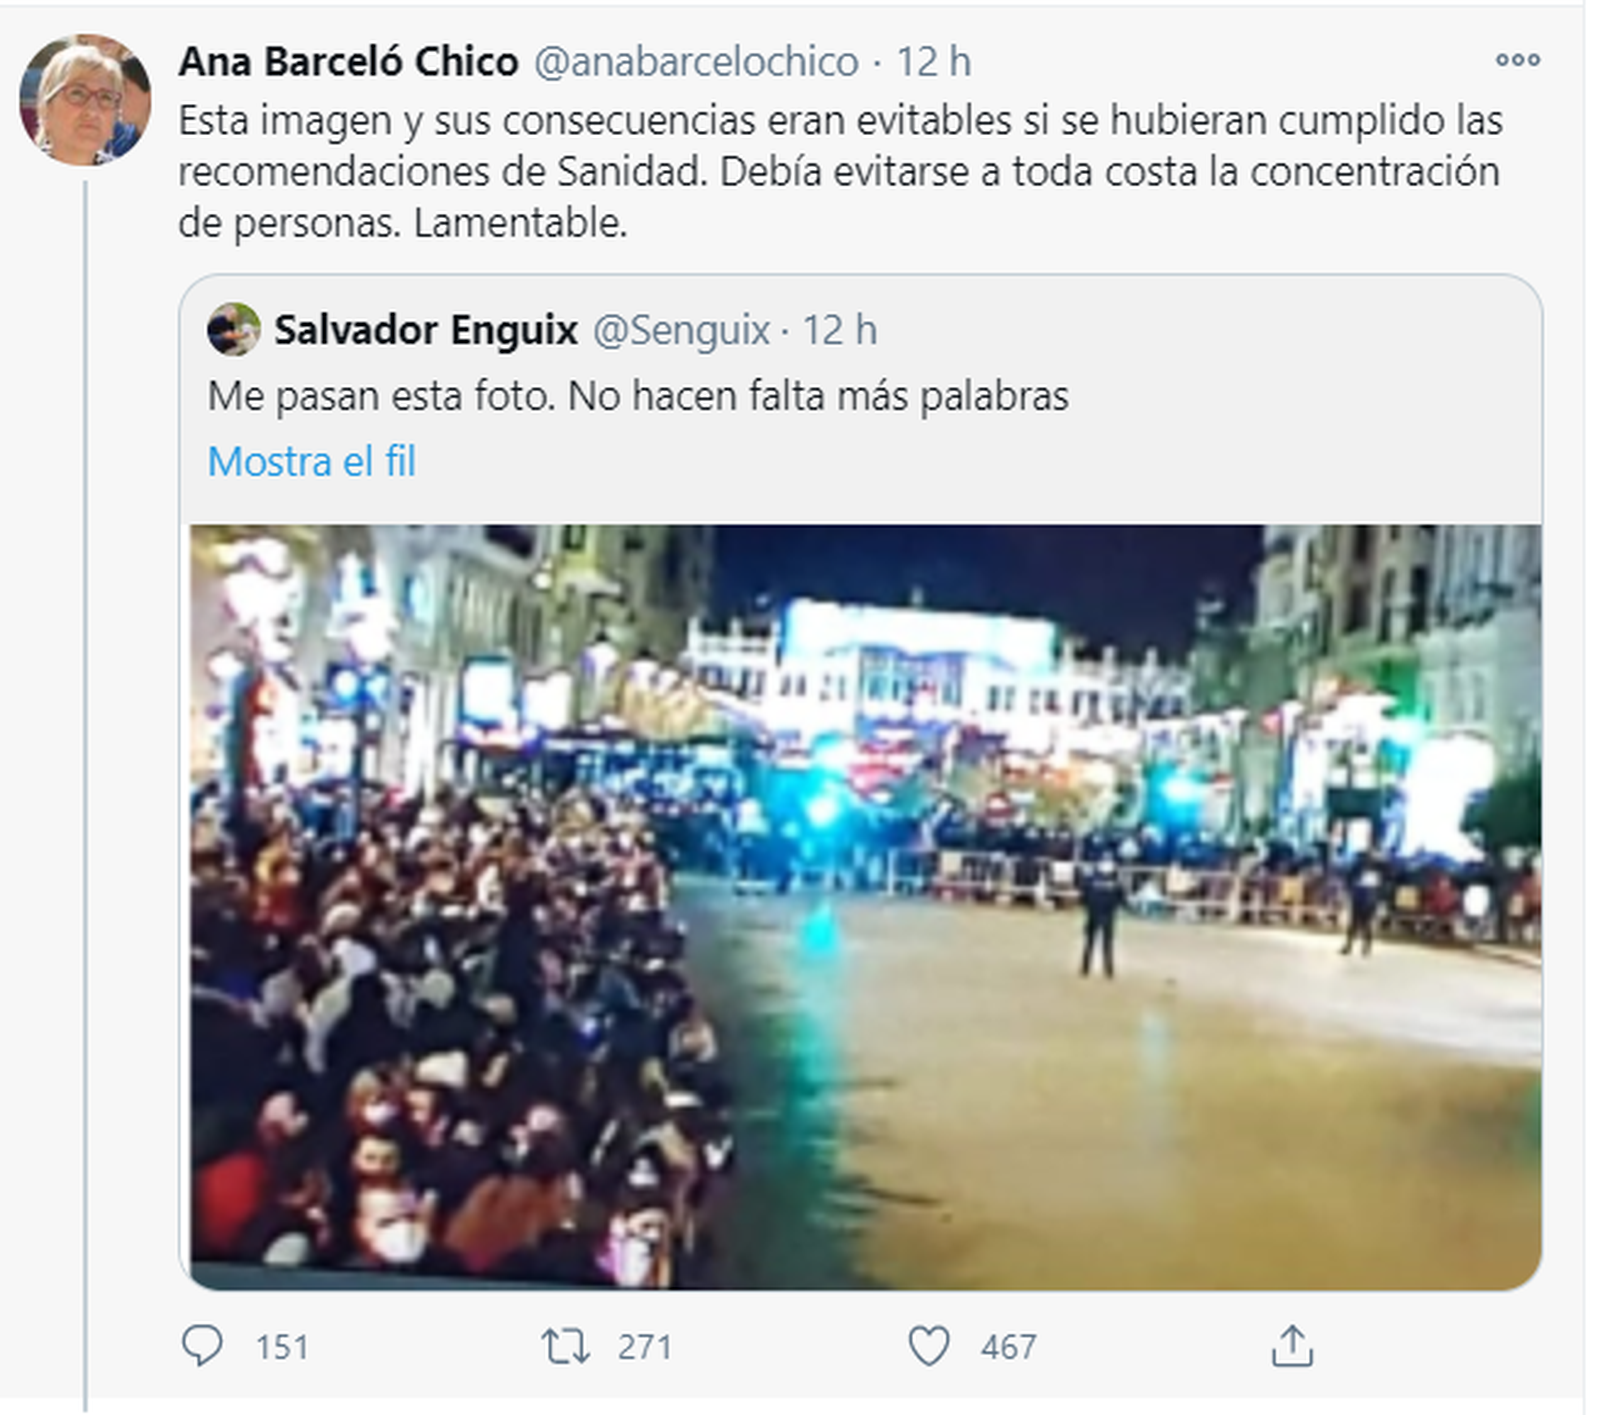Click the like count 467

coord(1008,1347)
